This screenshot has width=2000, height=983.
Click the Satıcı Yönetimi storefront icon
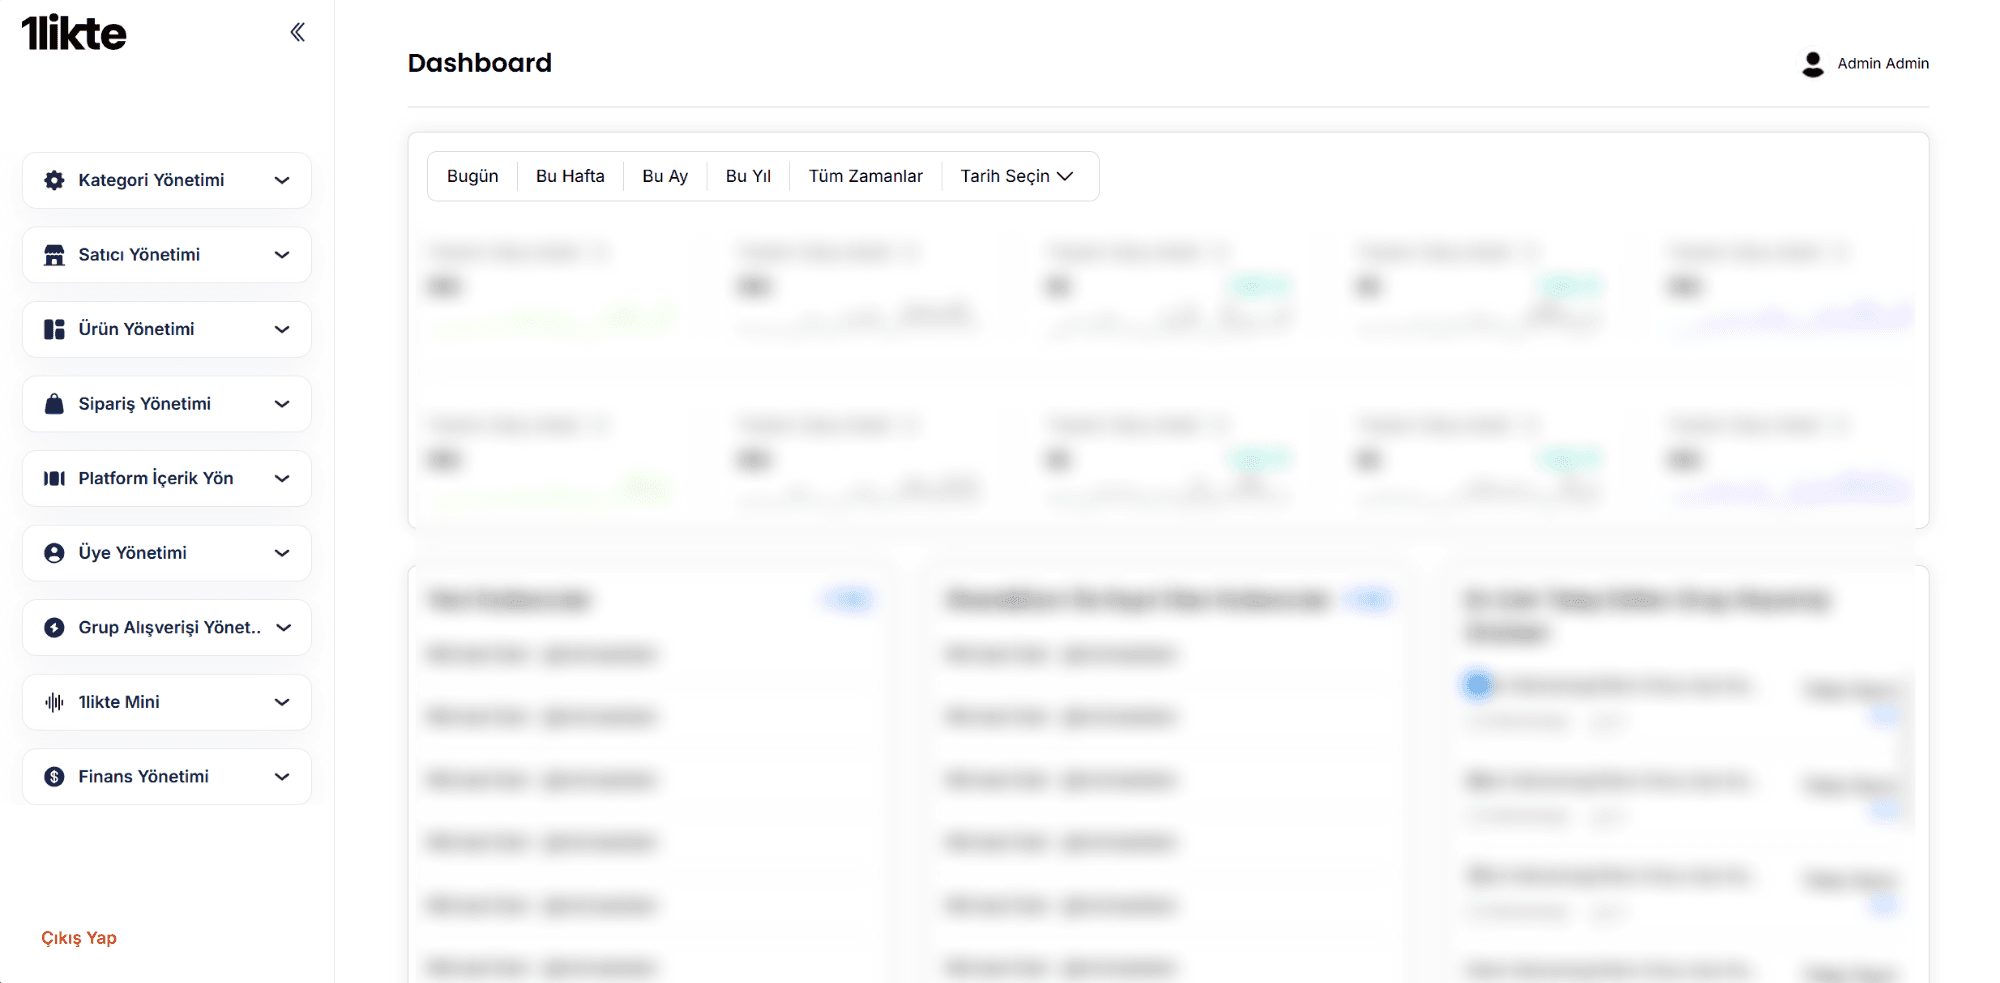tap(53, 254)
